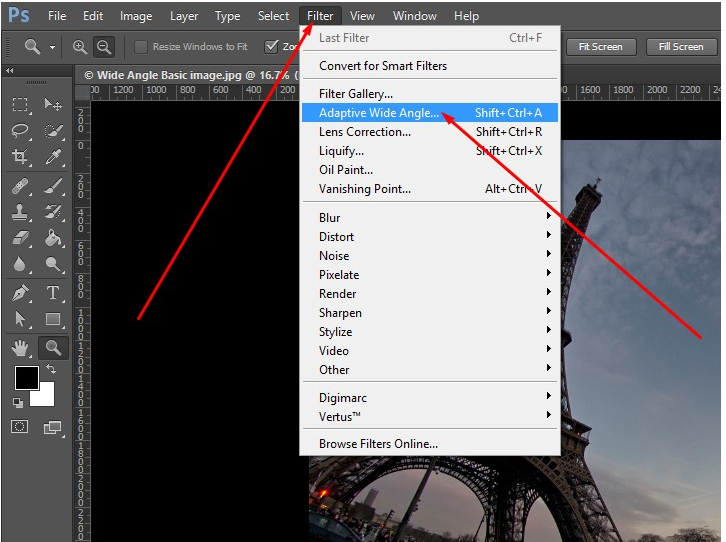Choose Oil Paint filter
This screenshot has width=726, height=542.
pyautogui.click(x=430, y=169)
